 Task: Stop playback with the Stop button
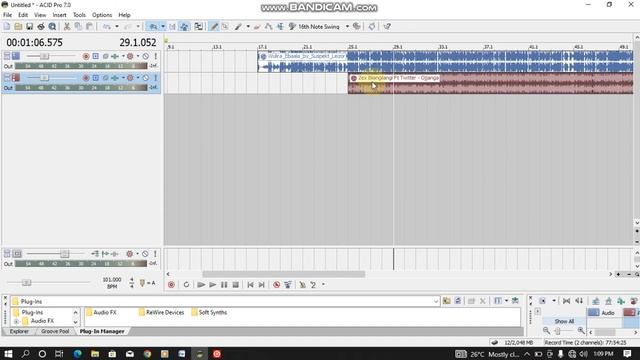[x=236, y=284]
